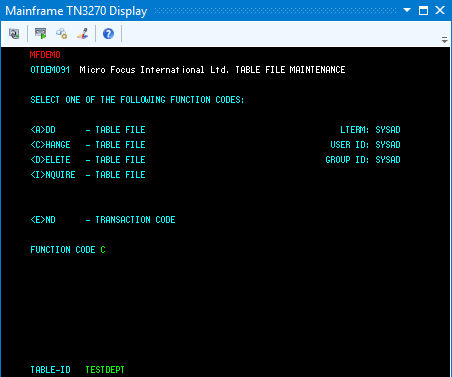Click the <E>ND transaction code line
The height and width of the screenshot is (377, 452).
pos(103,220)
